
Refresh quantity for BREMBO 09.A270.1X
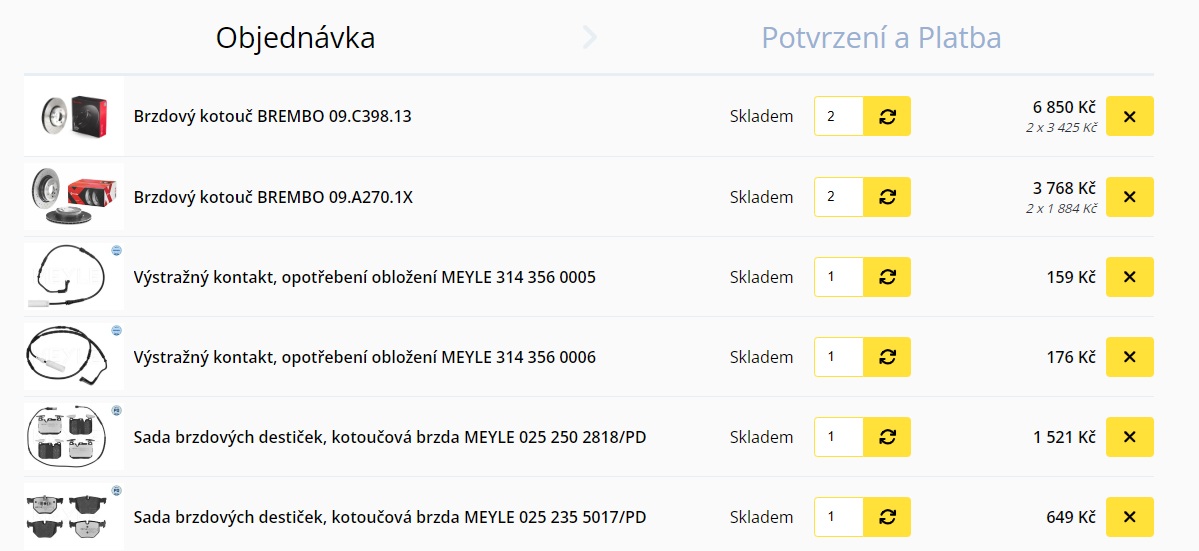tap(887, 197)
